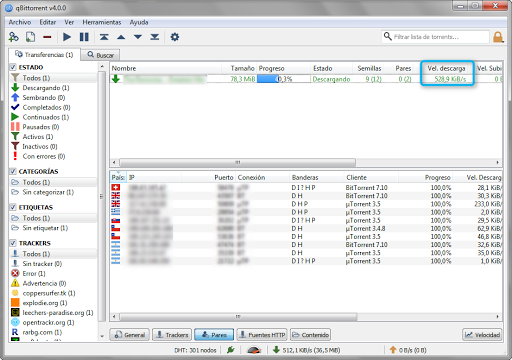Image resolution: width=512 pixels, height=360 pixels.
Task: Switch to the Buscar tab
Action: (100, 55)
